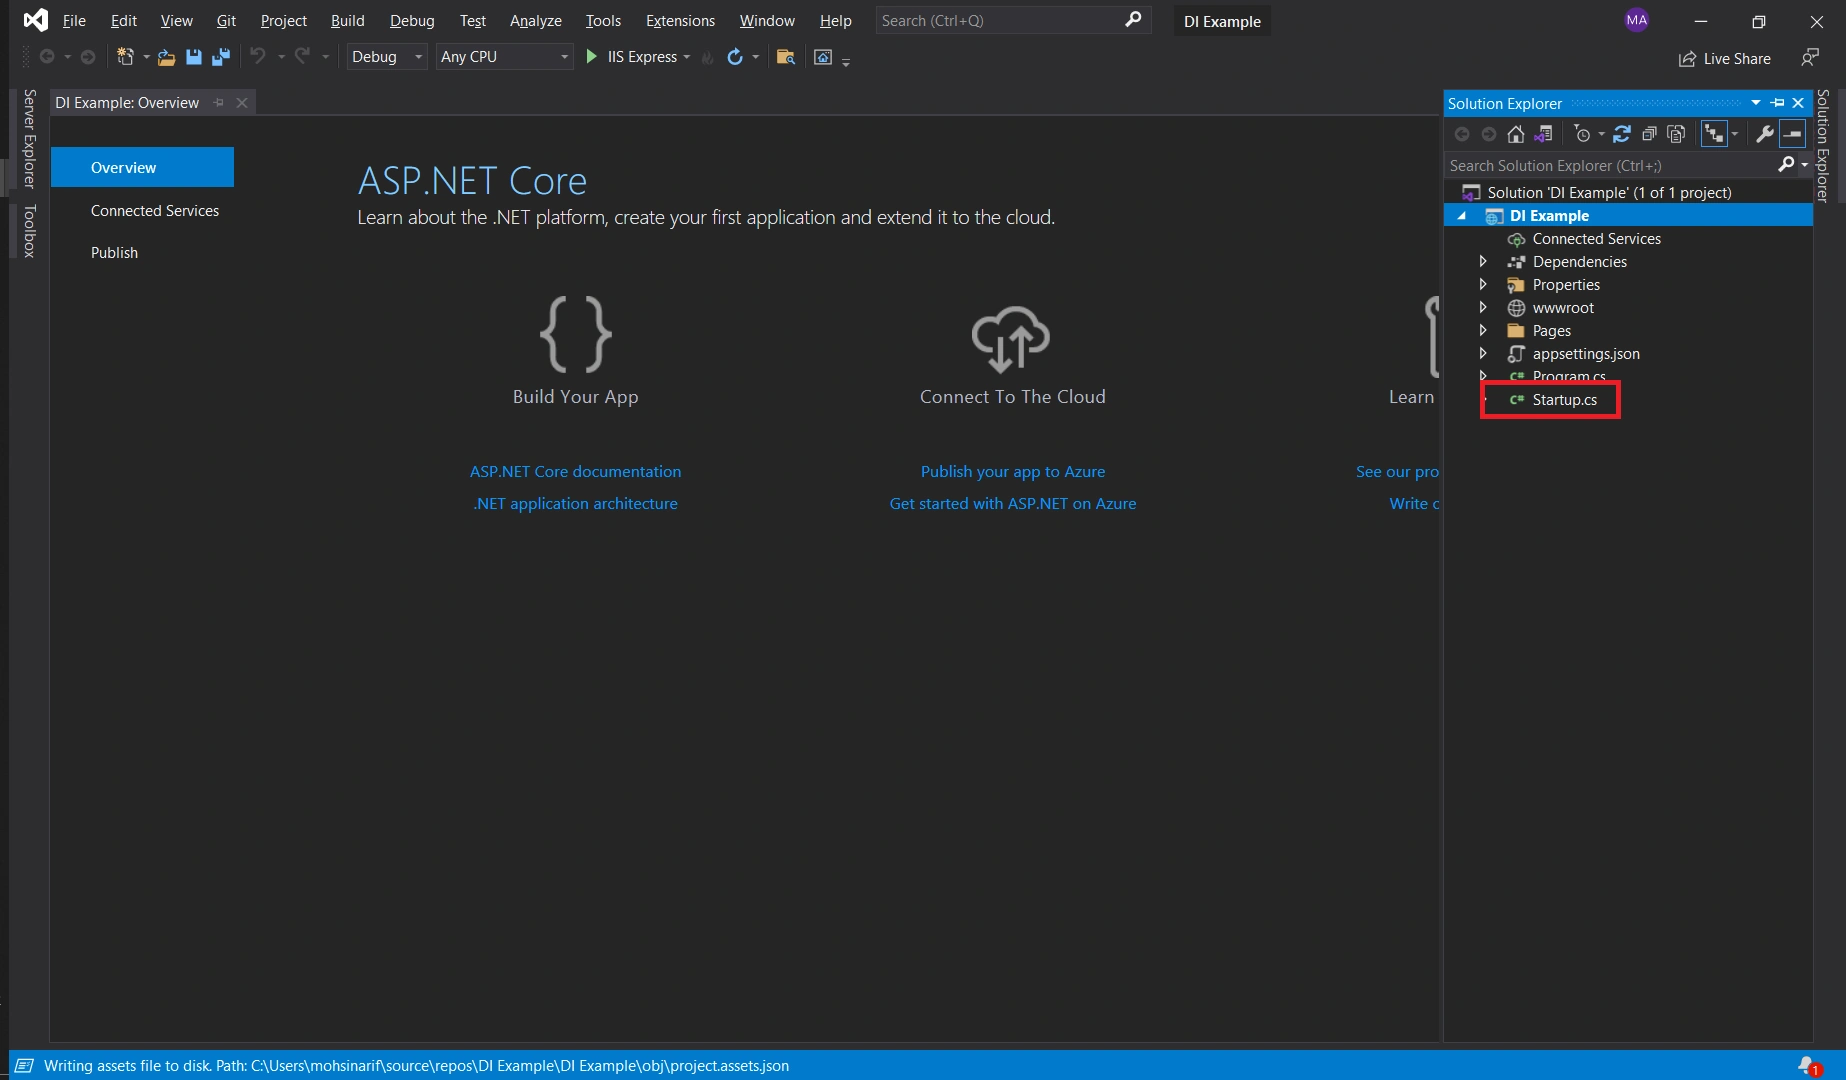Toggle Show All Files in Solution Explorer

click(1677, 134)
